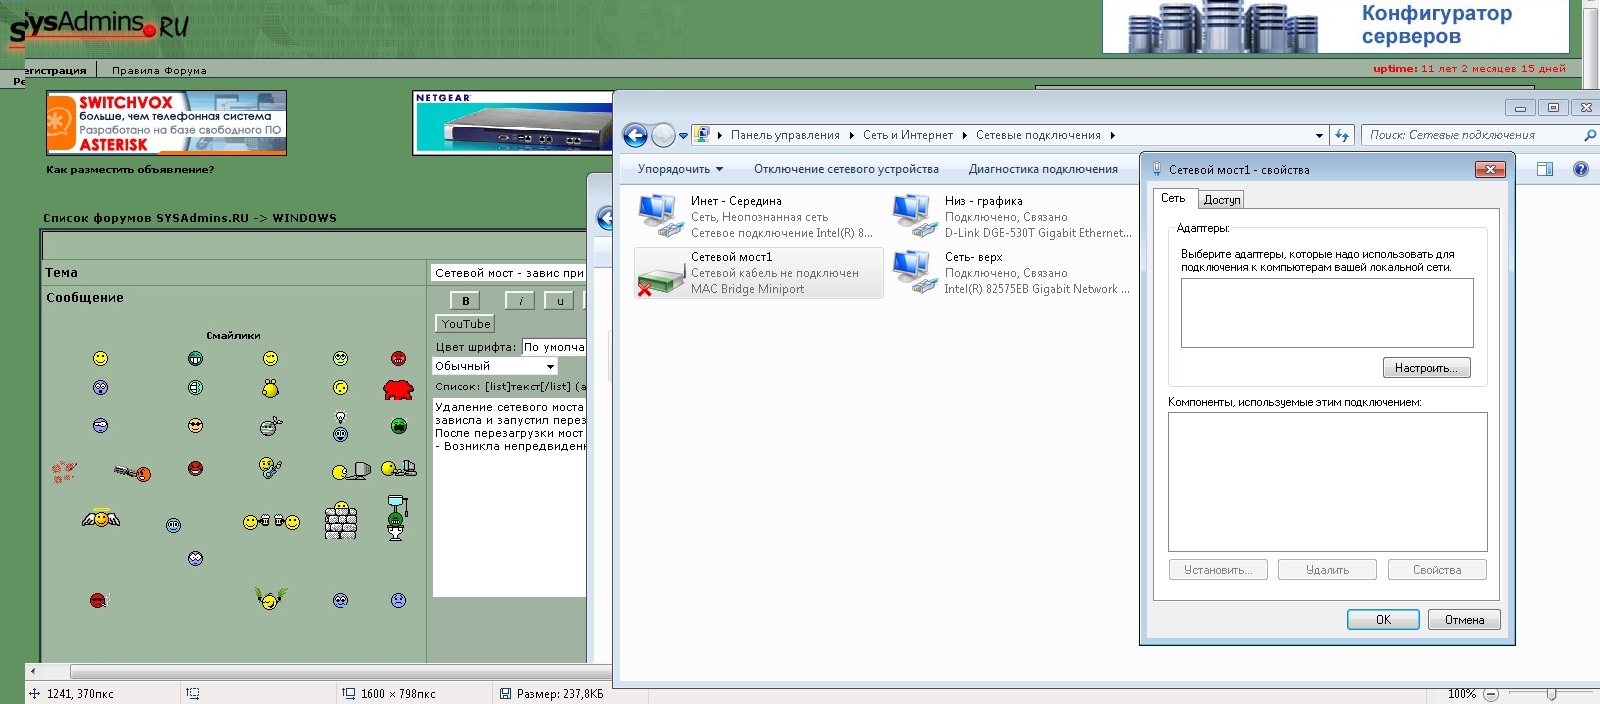Open the Как разместить объявление? link
This screenshot has width=1600, height=704.
tap(130, 170)
